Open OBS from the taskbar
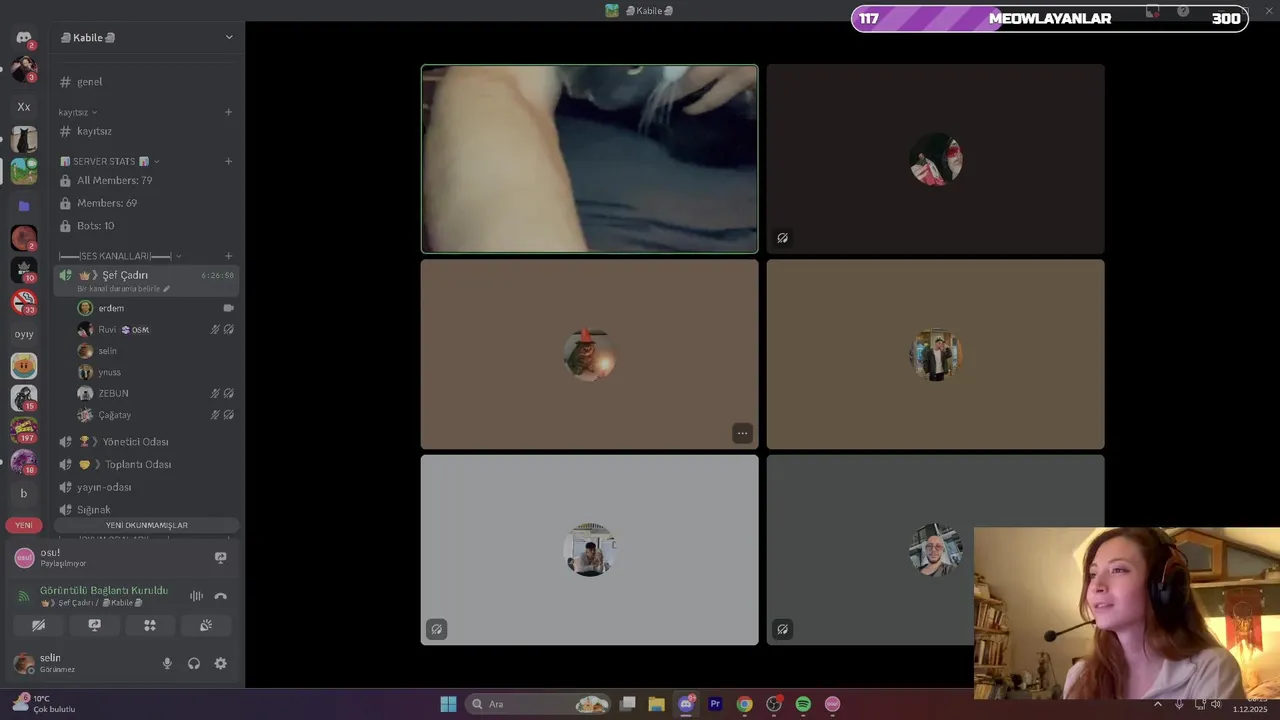The image size is (1280, 720). [773, 704]
